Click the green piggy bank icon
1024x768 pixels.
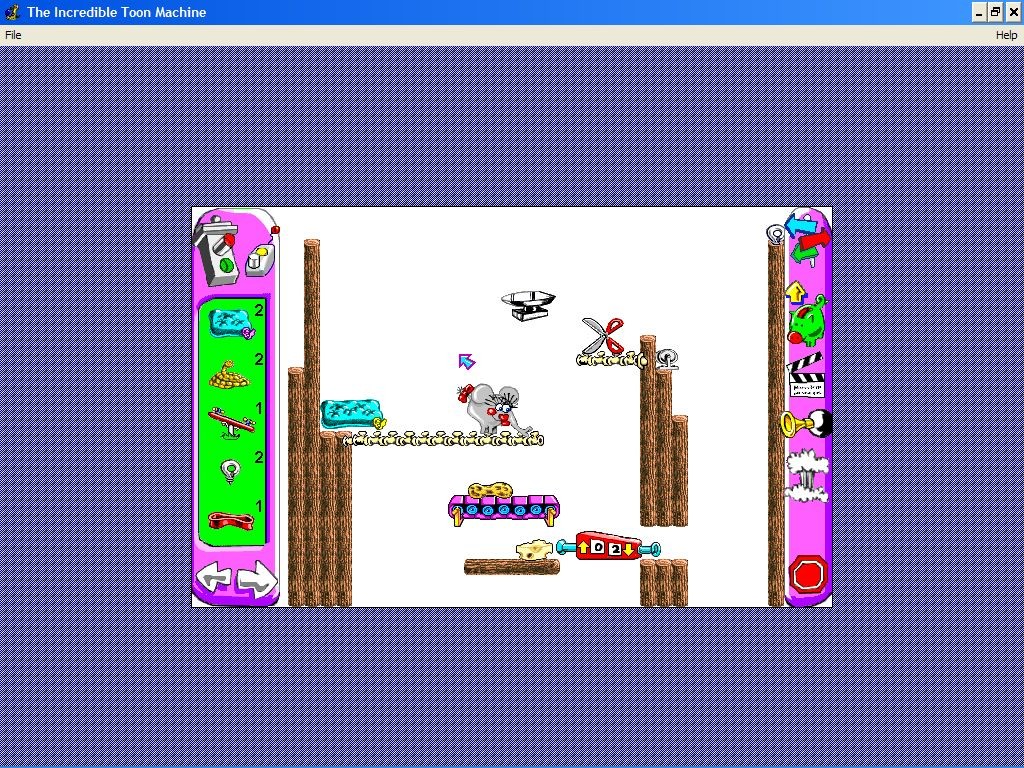808,320
